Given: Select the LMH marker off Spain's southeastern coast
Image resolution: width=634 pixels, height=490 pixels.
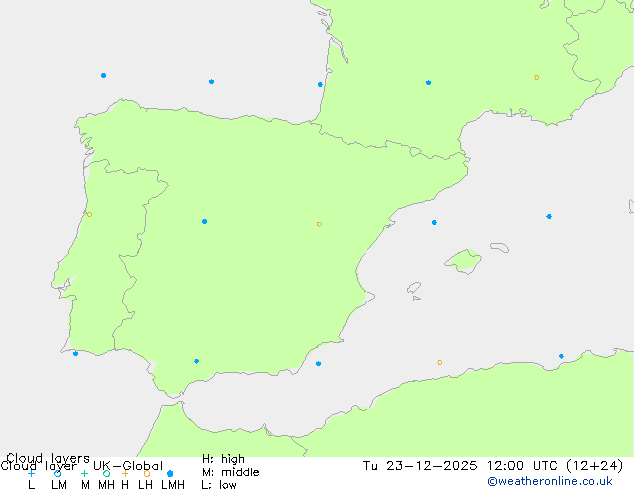Looking at the screenshot, I should point(319,364).
